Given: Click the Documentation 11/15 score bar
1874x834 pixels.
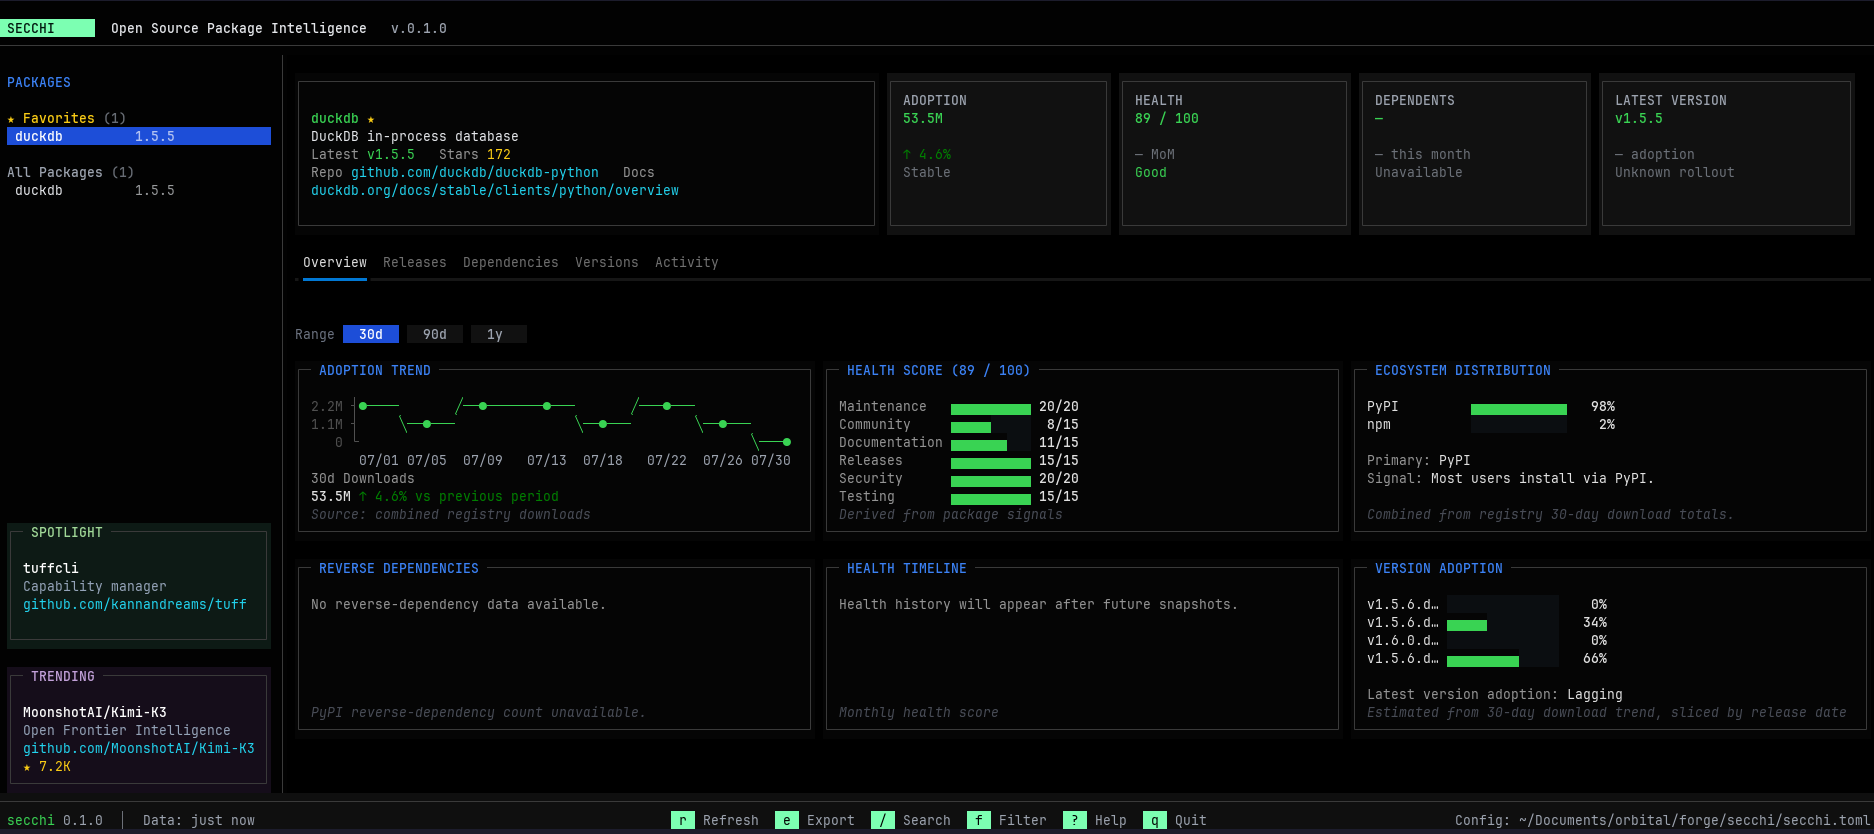Looking at the screenshot, I should [991, 444].
